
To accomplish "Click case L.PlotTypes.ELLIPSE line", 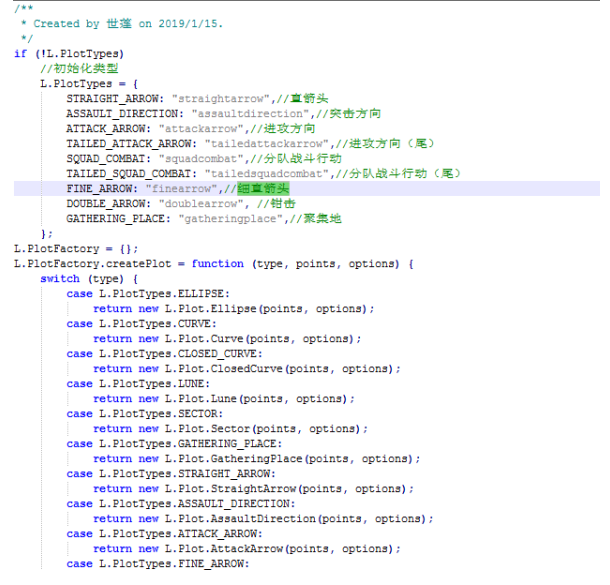I will pos(148,294).
